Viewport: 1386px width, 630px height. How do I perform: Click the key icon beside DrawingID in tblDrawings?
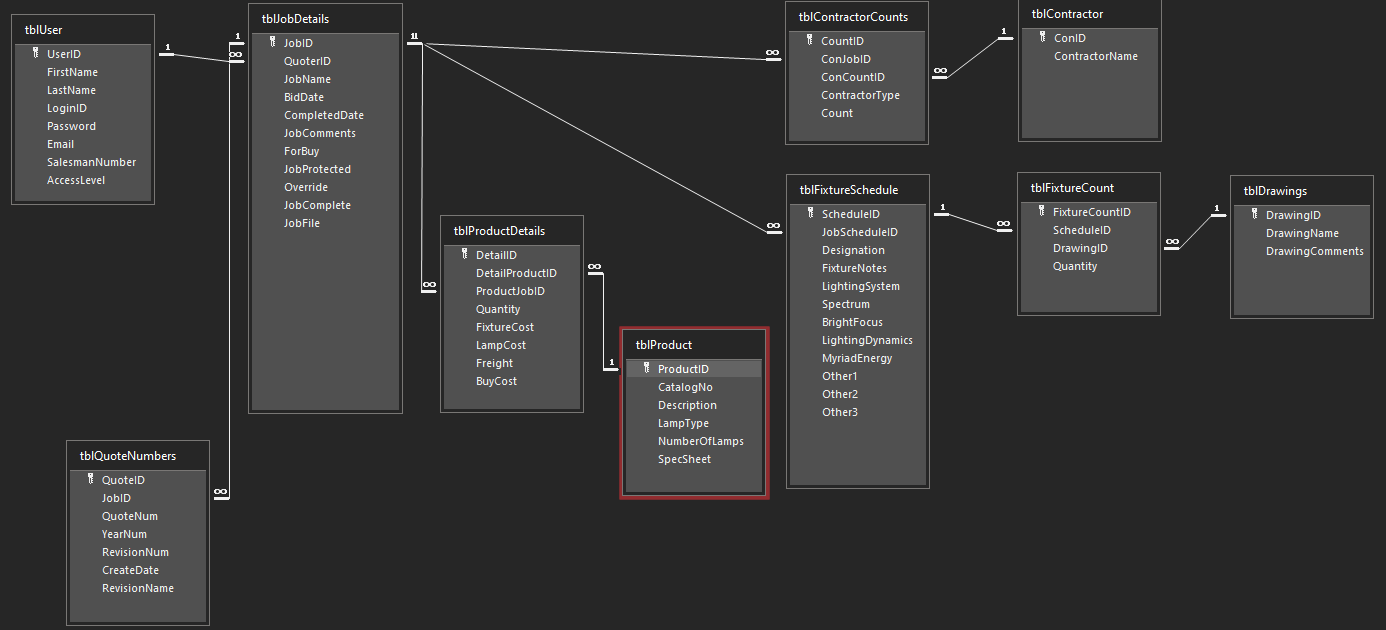click(1254, 215)
